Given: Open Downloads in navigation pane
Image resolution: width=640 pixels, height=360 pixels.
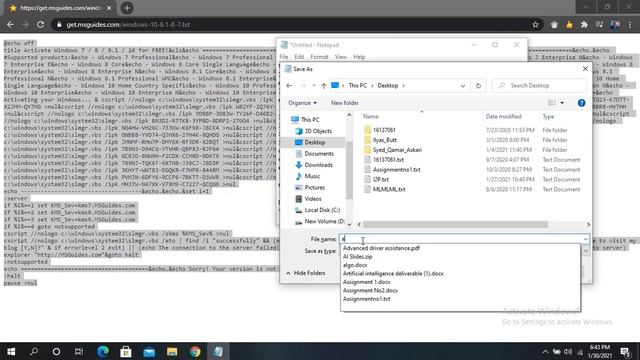Looking at the screenshot, I should click(x=318, y=165).
